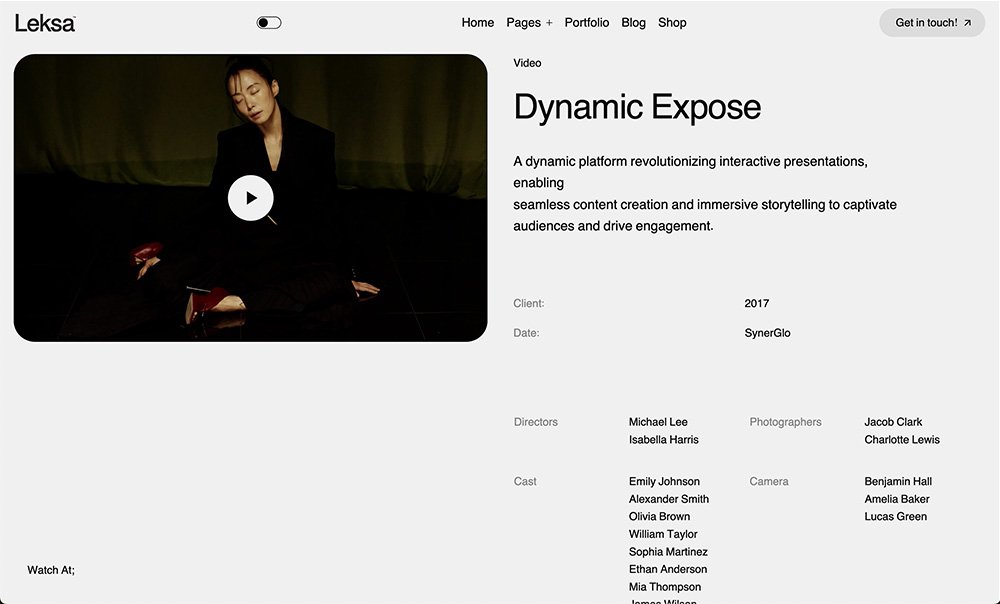This screenshot has height=604, width=1000.
Task: Open the Home menu item
Action: 477,23
